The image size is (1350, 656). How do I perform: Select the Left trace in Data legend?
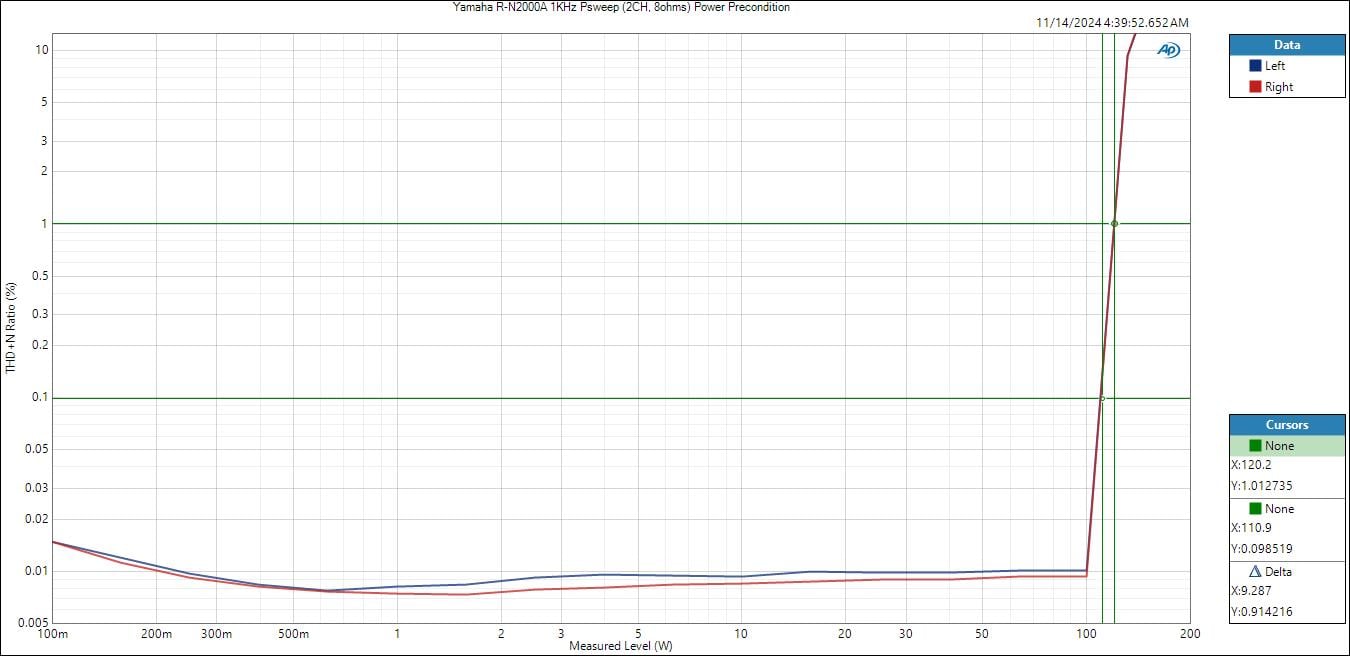point(1275,66)
